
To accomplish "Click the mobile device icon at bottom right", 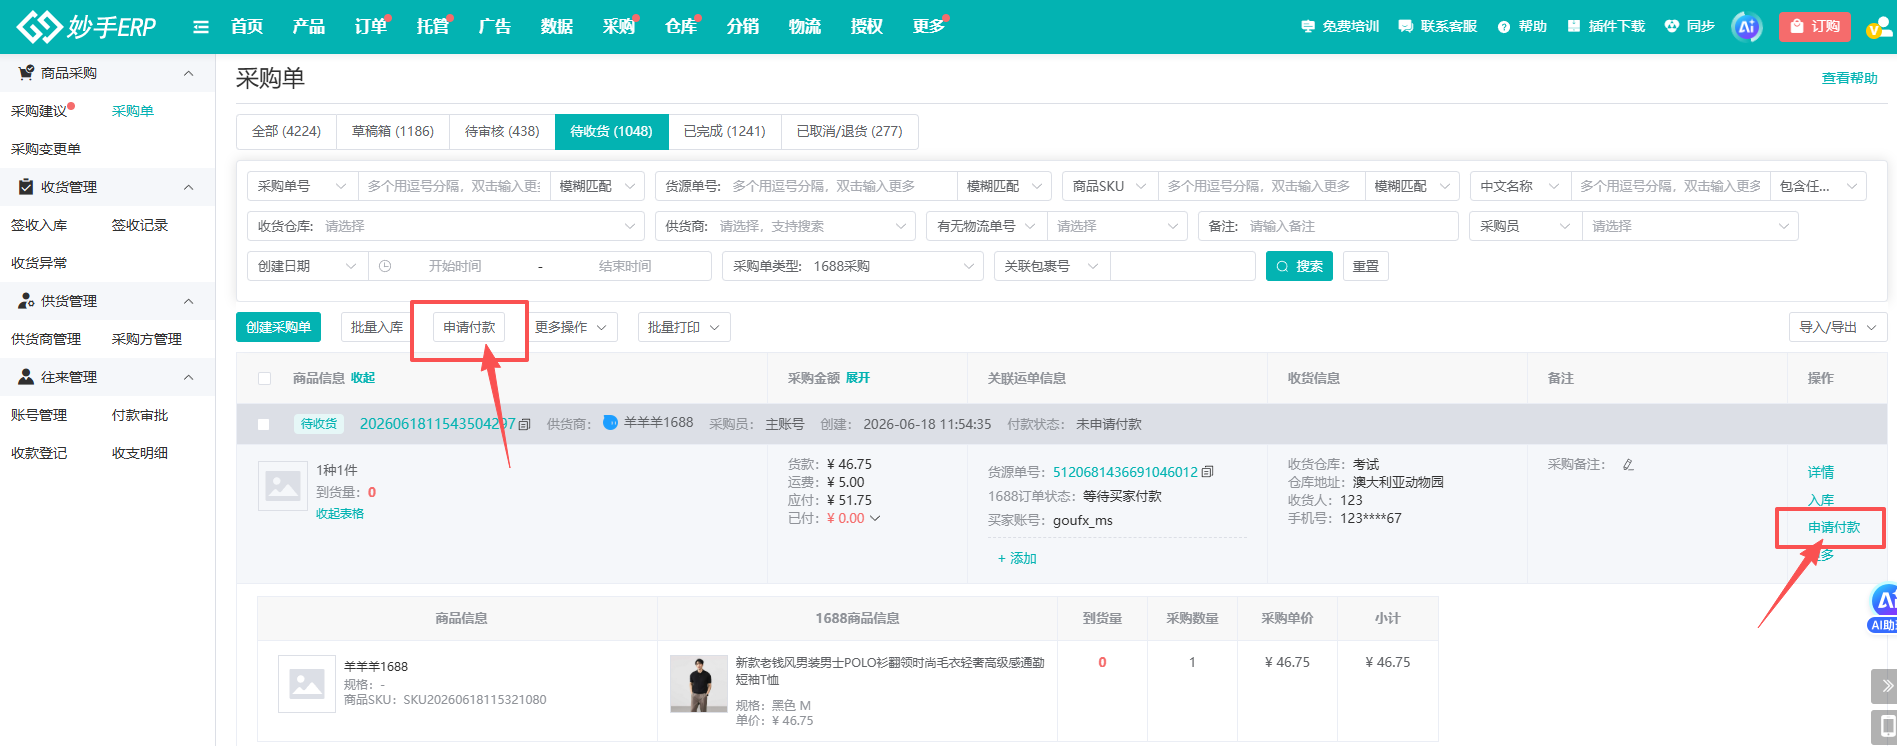I will 1885,727.
